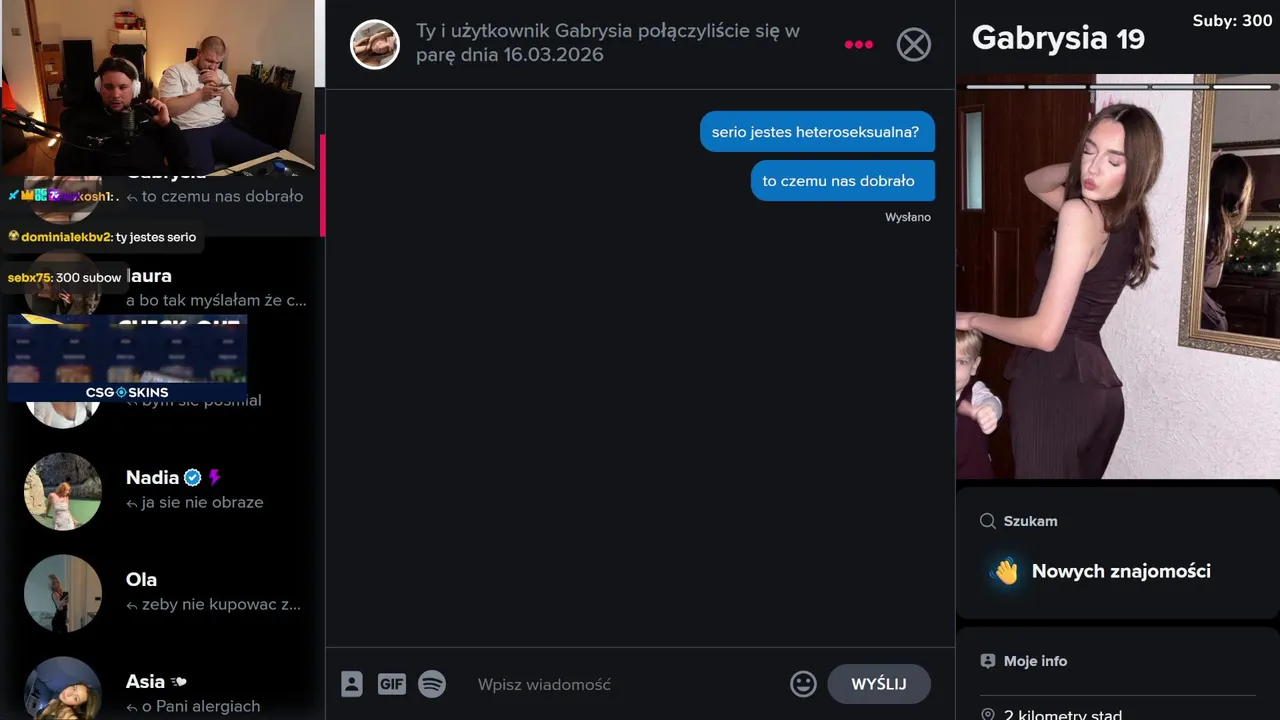Open the Spotify song sharing icon

(x=432, y=684)
